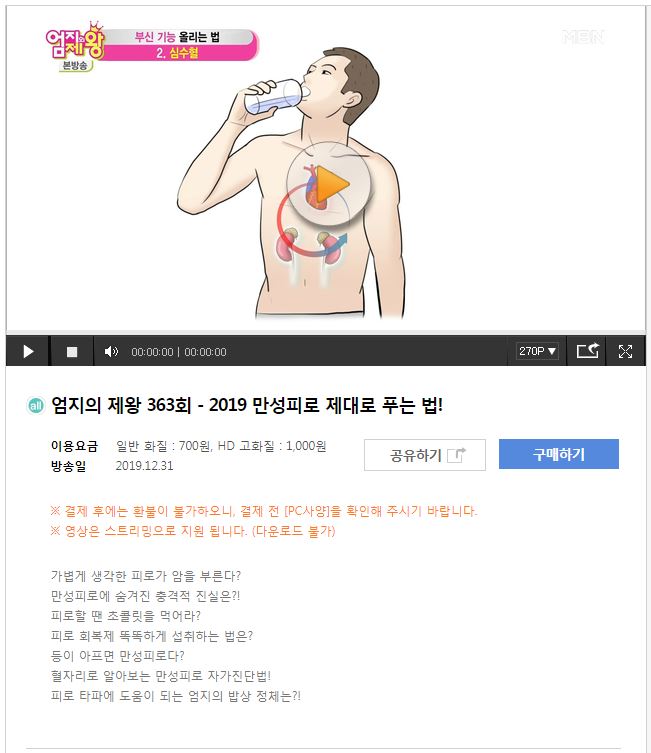651x753 pixels.
Task: Click the large orange play overlay on the video
Action: click(x=329, y=184)
